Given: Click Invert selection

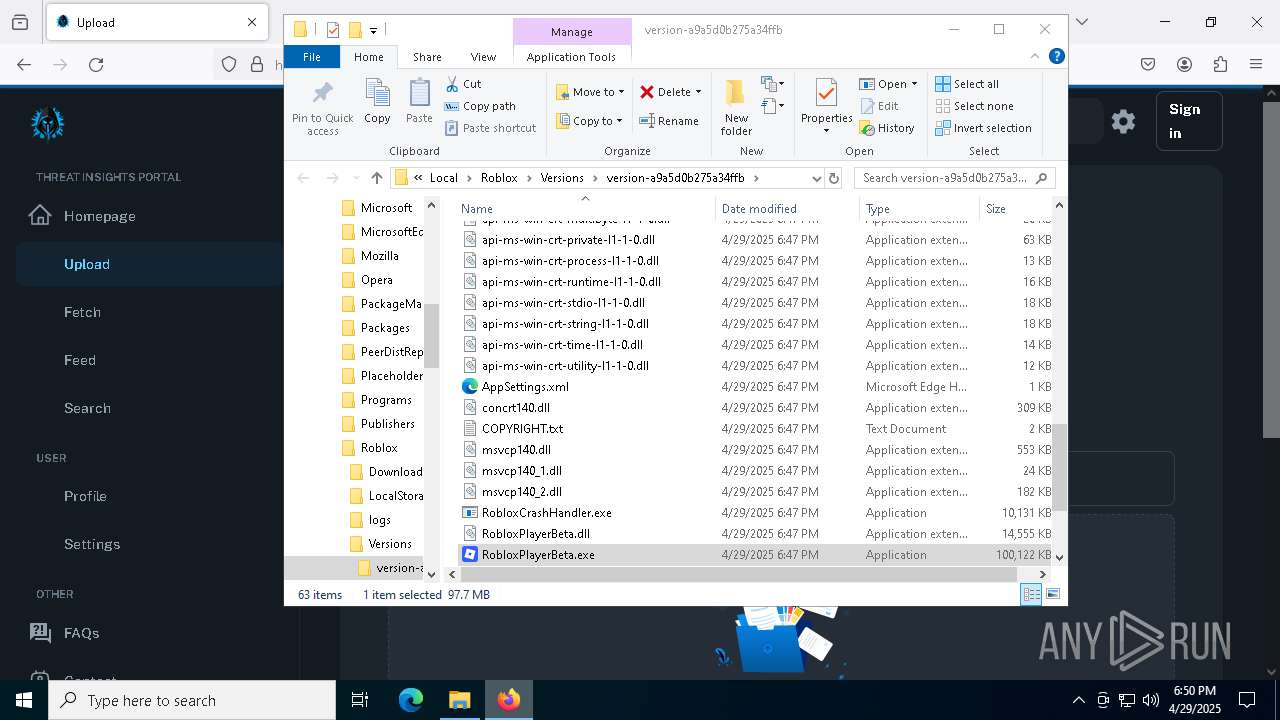Looking at the screenshot, I should click(983, 128).
